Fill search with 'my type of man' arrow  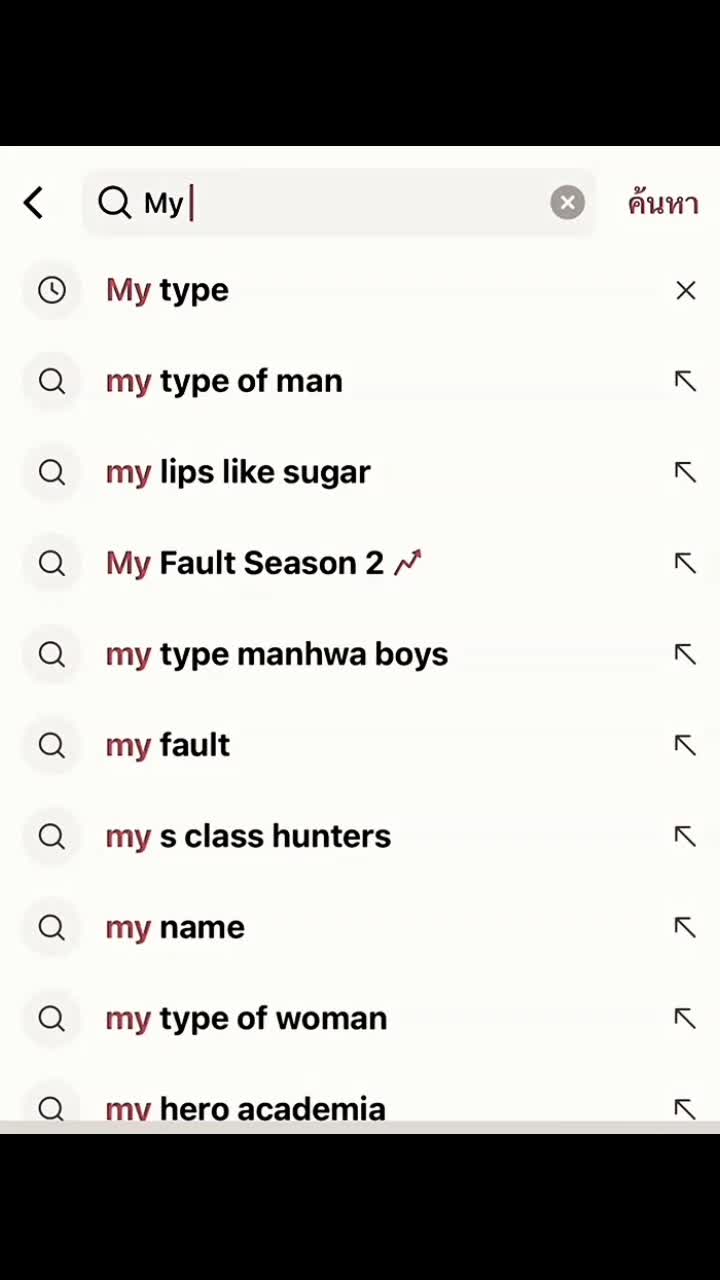[685, 381]
